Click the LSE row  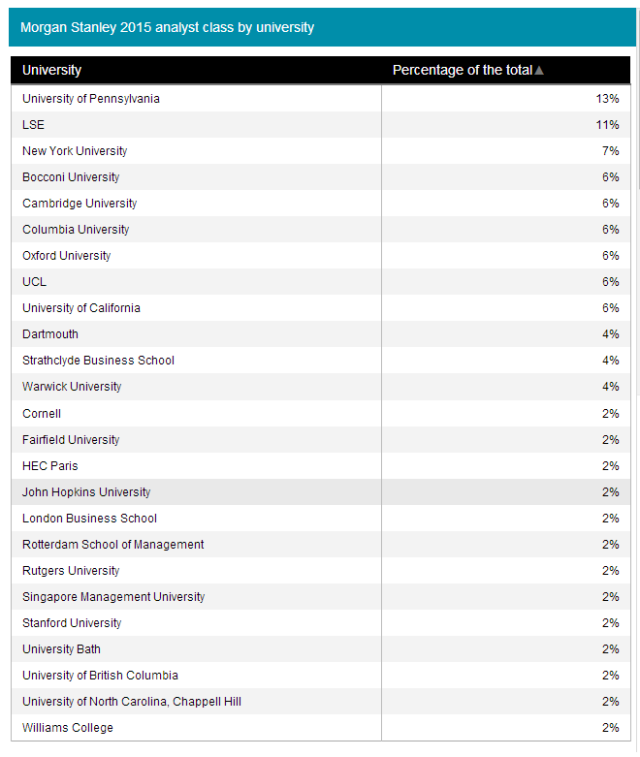[x=34, y=125]
